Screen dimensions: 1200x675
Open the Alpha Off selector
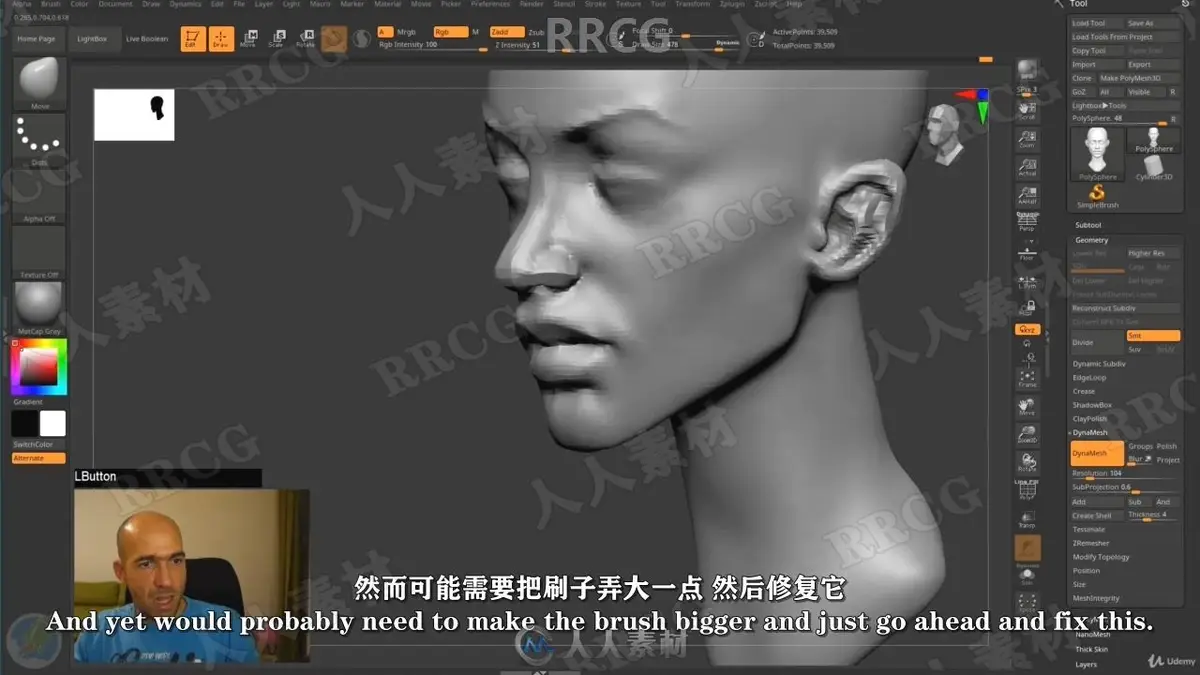click(40, 196)
